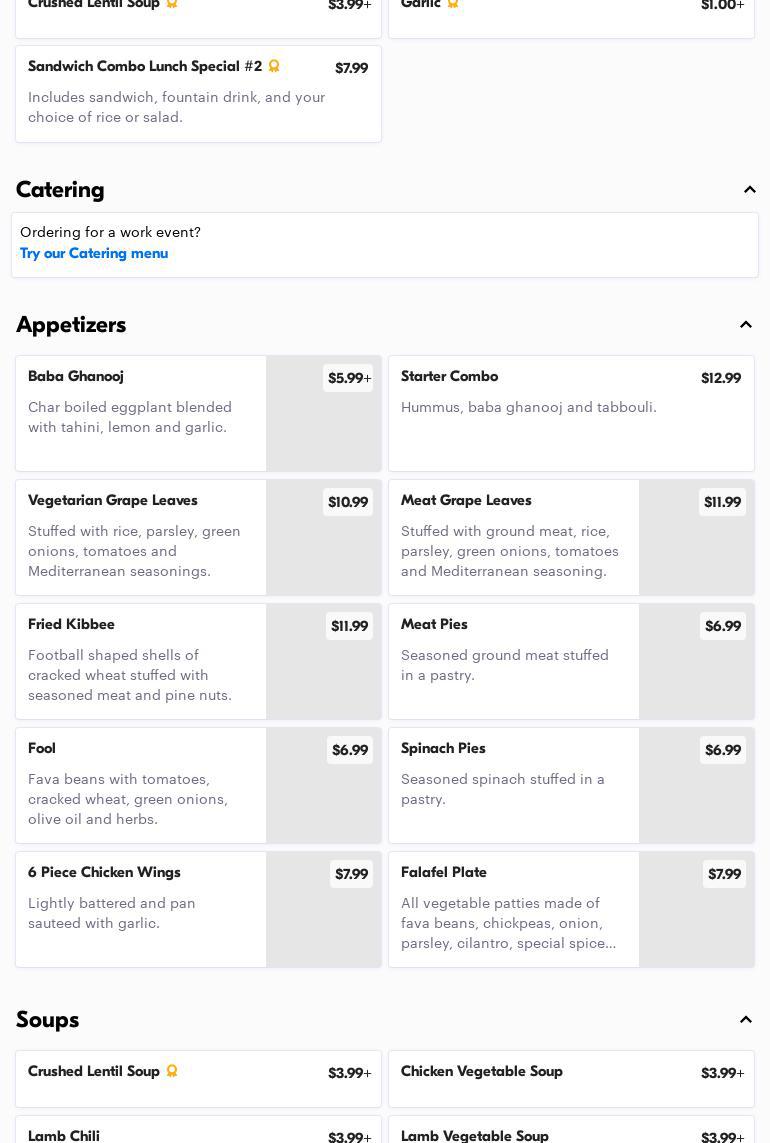This screenshot has width=770, height=1143.
Task: Open the Fried Kibbee item image
Action: click(x=324, y=674)
